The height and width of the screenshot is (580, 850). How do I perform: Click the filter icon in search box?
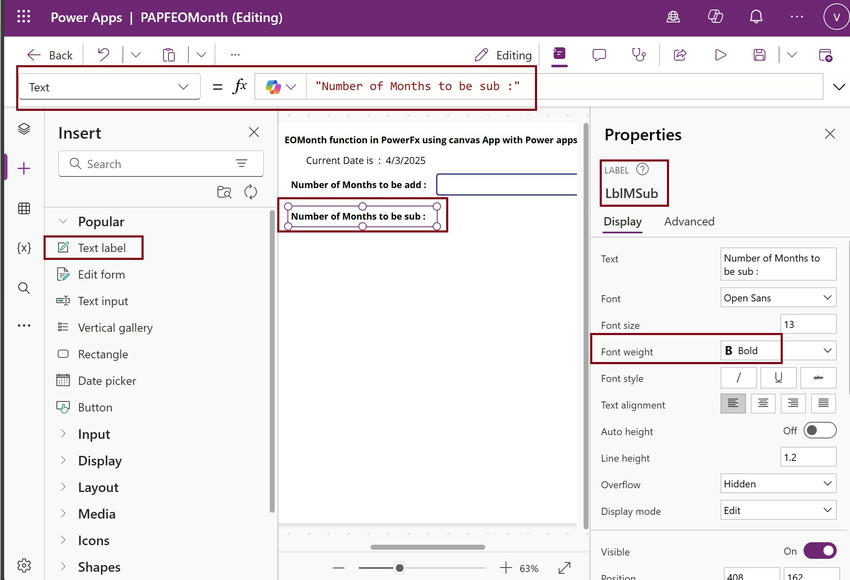tap(242, 163)
